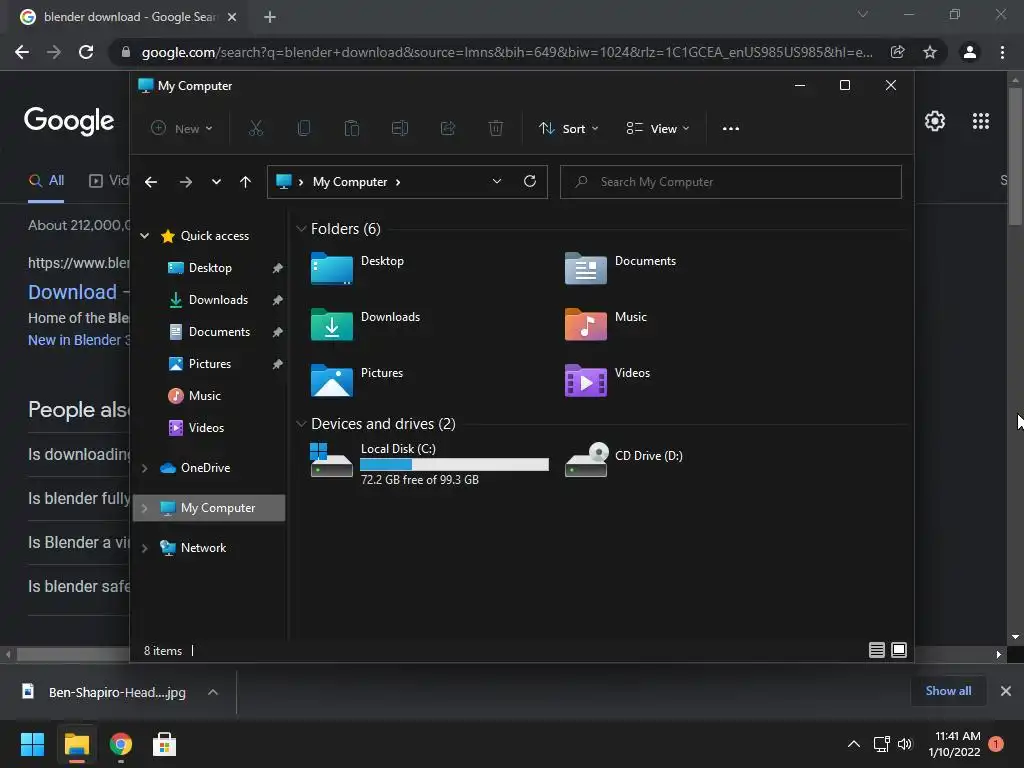This screenshot has height=768, width=1024.
Task: Open the Google apps grid icon
Action: 980,121
